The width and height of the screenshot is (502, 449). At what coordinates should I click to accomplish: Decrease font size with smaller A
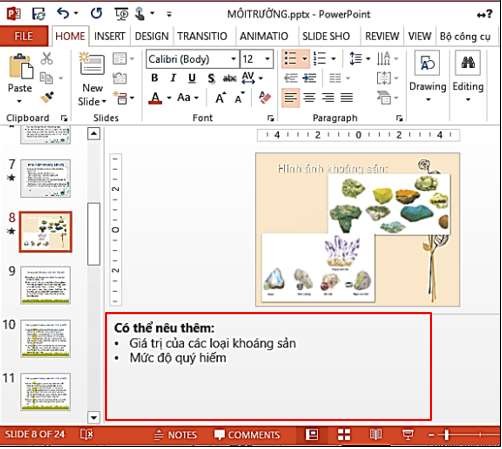tap(239, 98)
